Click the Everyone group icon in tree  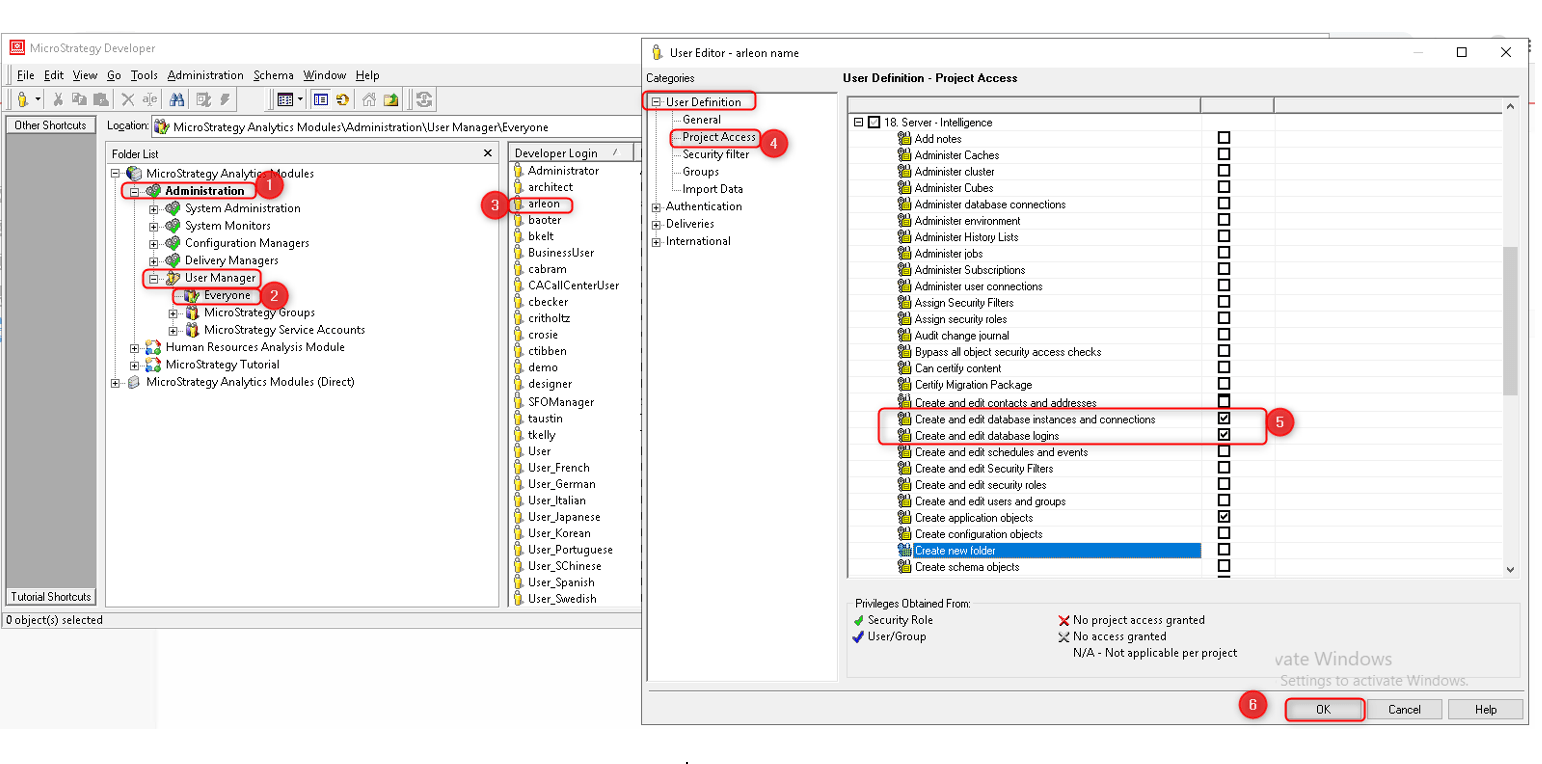point(193,296)
